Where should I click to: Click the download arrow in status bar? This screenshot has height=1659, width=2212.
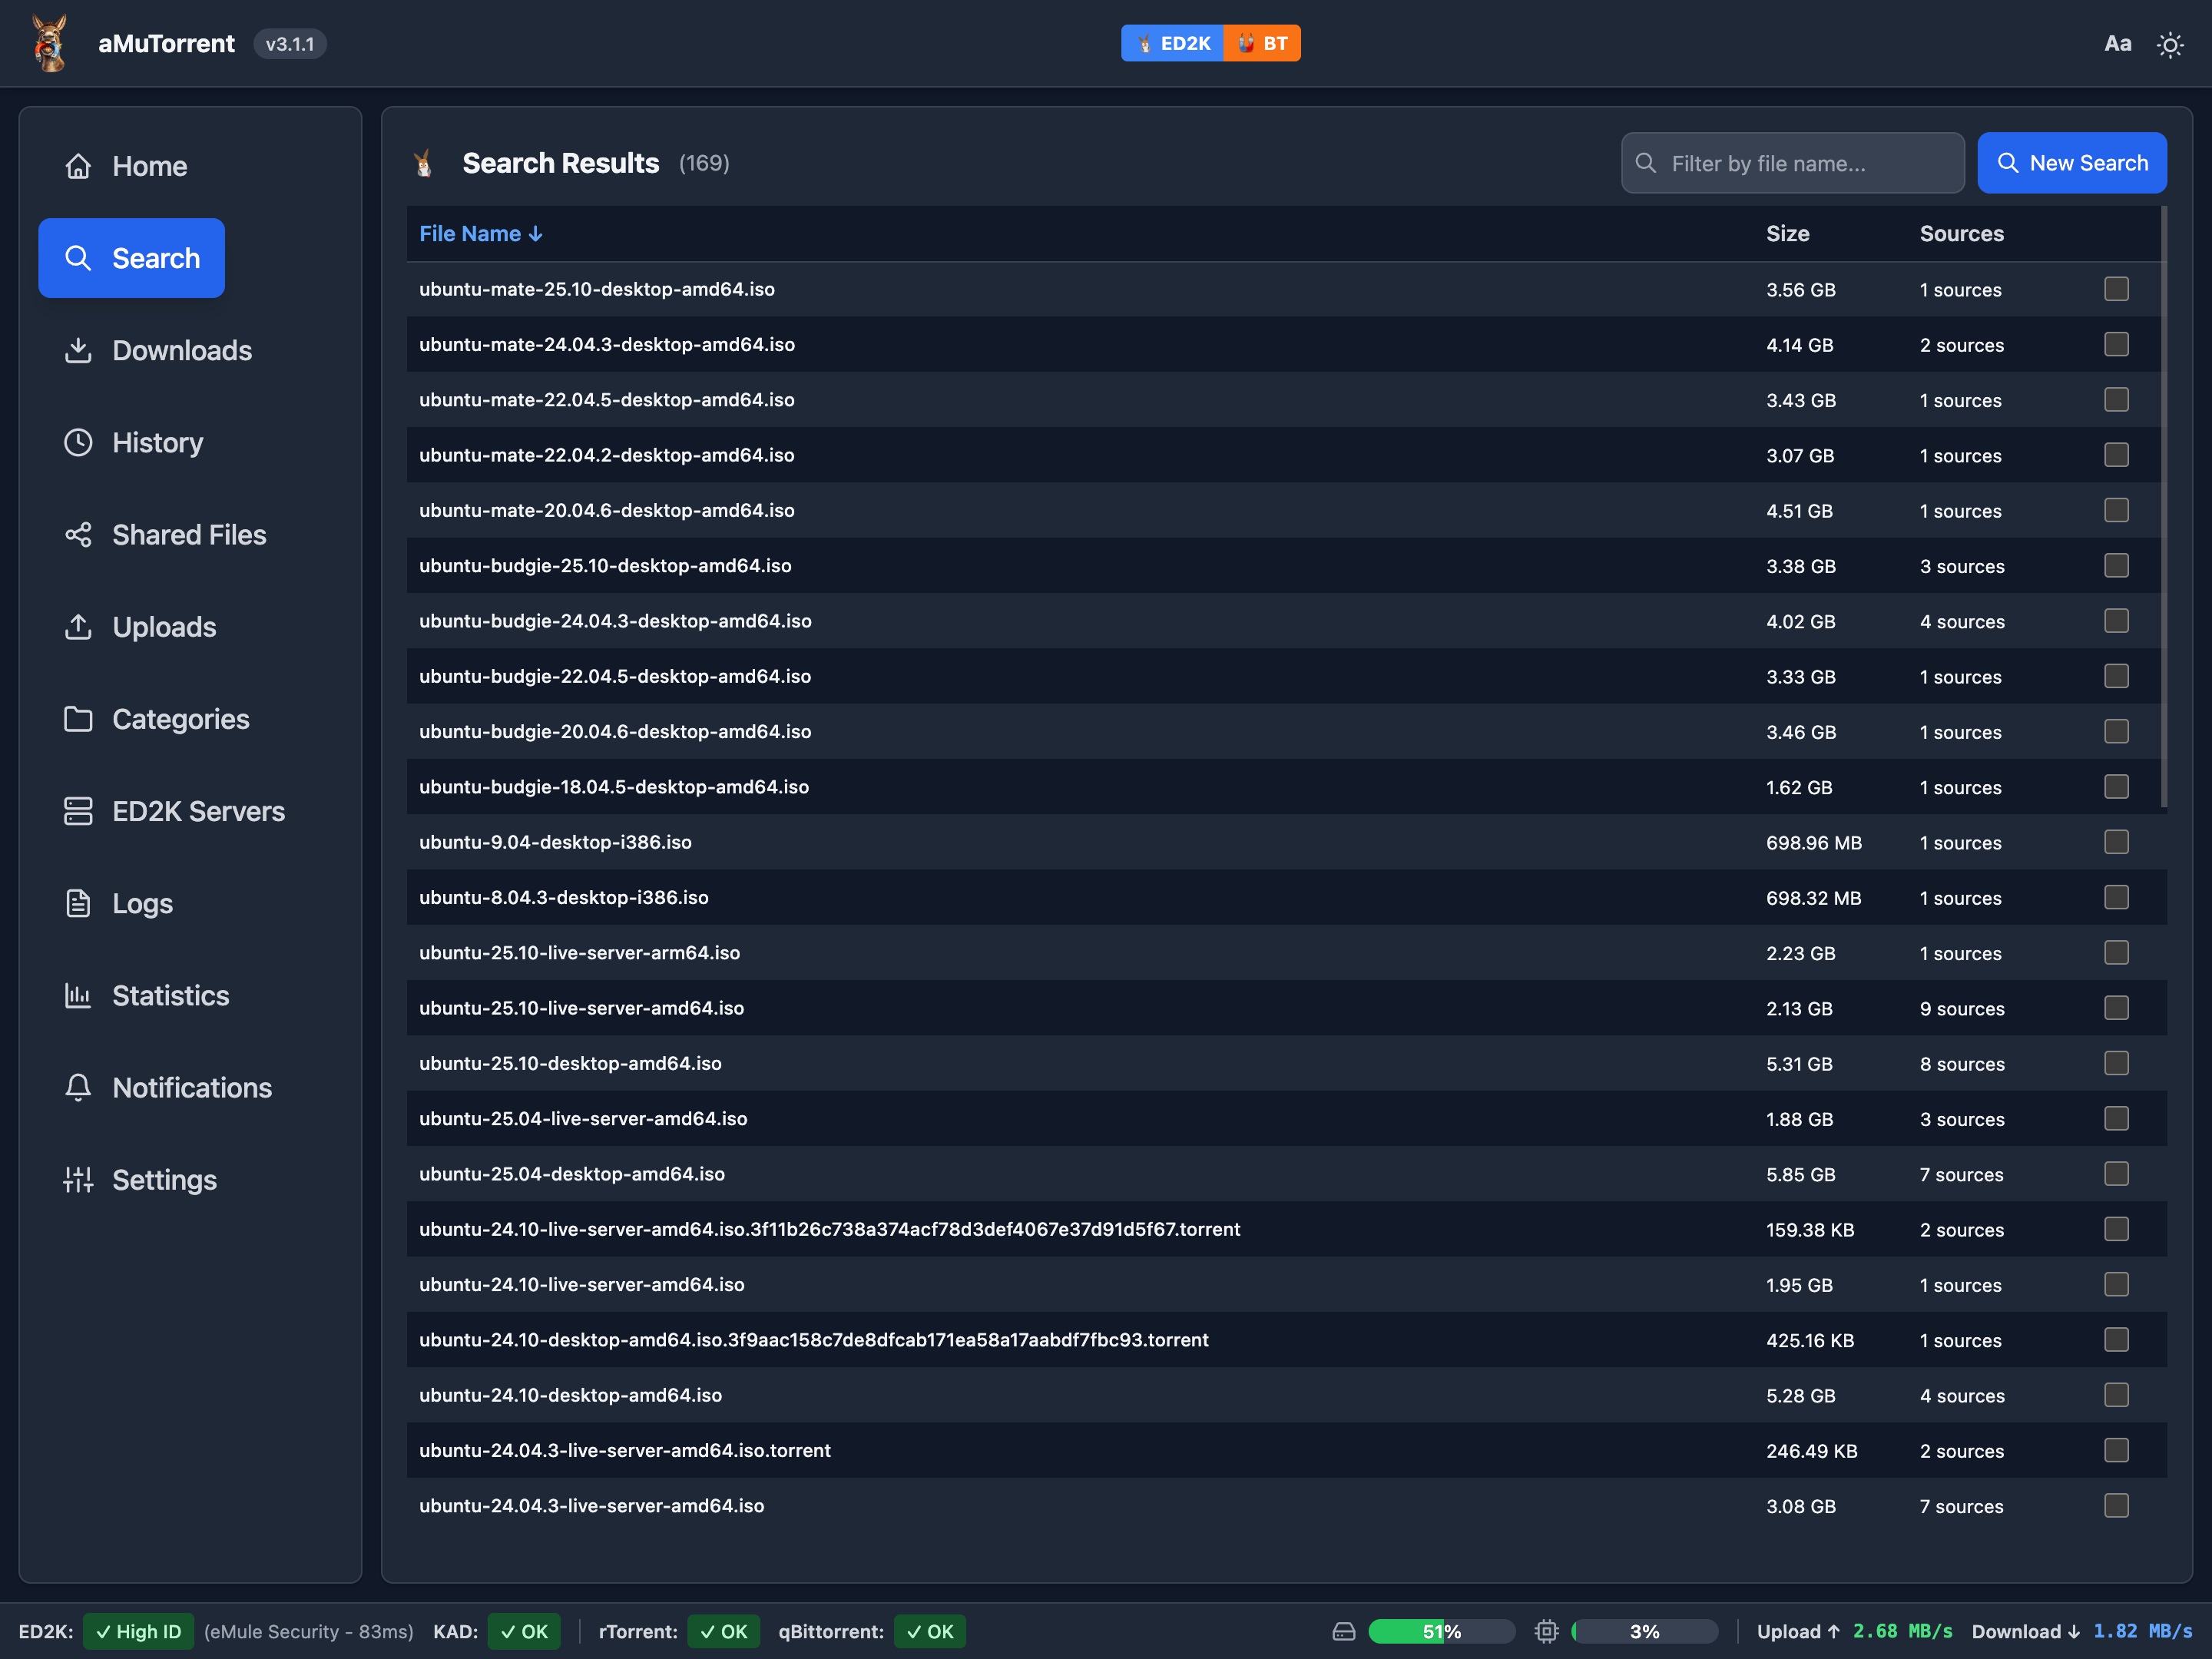2073,1631
